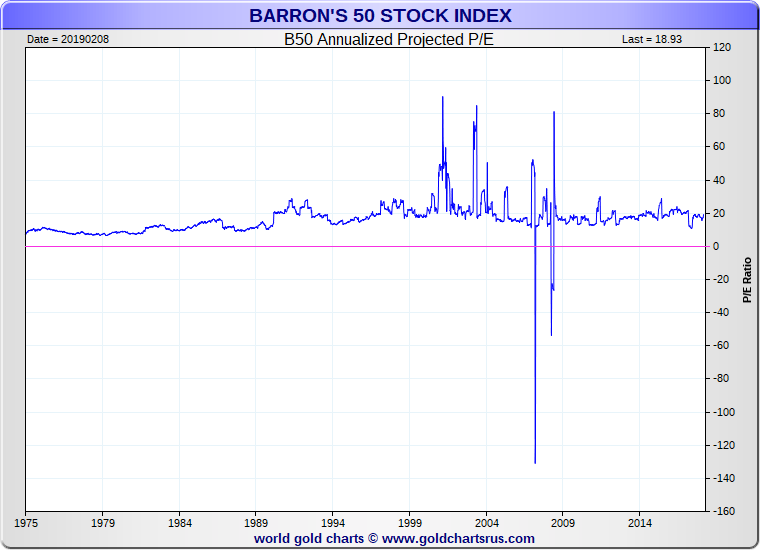This screenshot has height=550, width=760.
Task: Click the 120 y-axis tick label
Action: tap(722, 47)
